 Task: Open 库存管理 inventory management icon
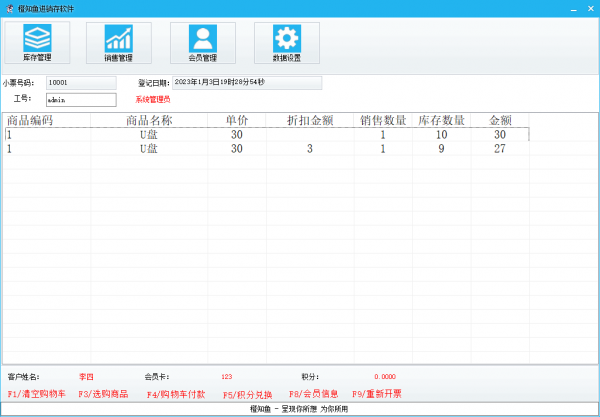(x=37, y=43)
